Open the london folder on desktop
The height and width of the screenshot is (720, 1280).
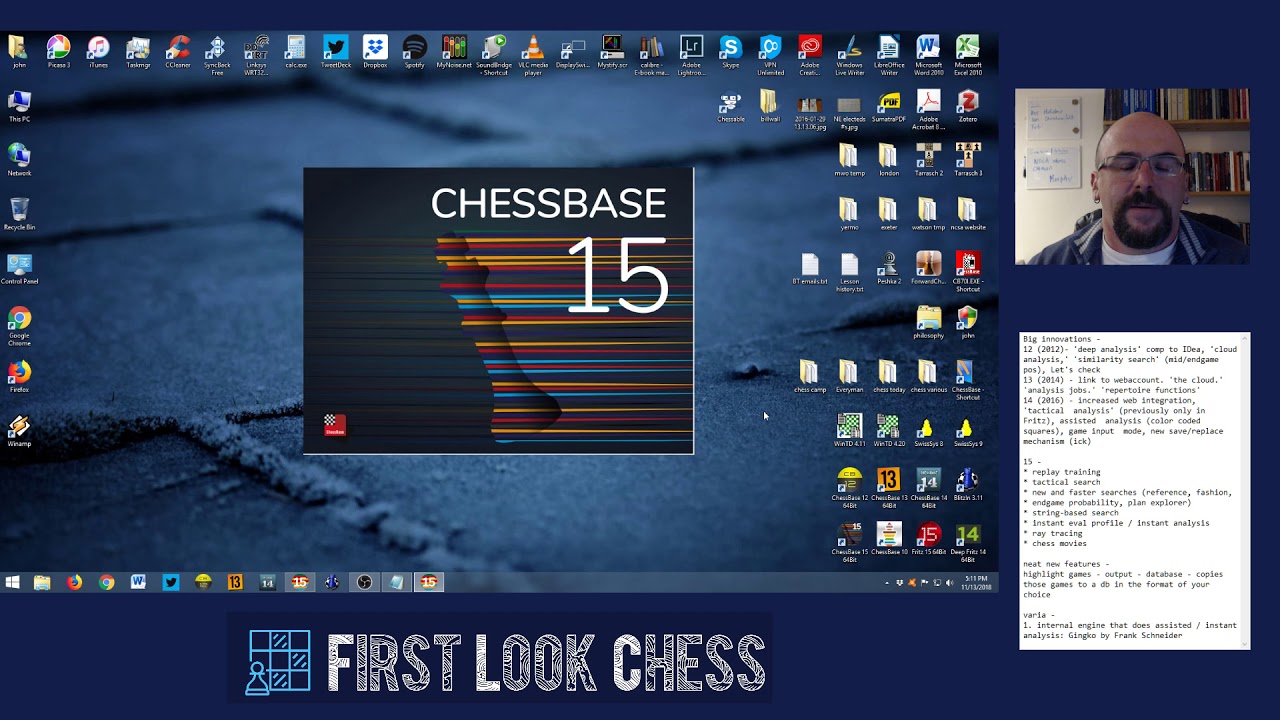coord(888,160)
